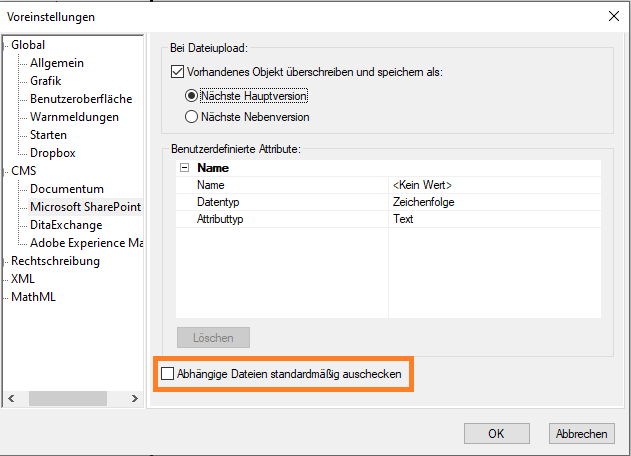The width and height of the screenshot is (631, 456).
Task: Select Rechtschreibung category
Action: (55, 261)
